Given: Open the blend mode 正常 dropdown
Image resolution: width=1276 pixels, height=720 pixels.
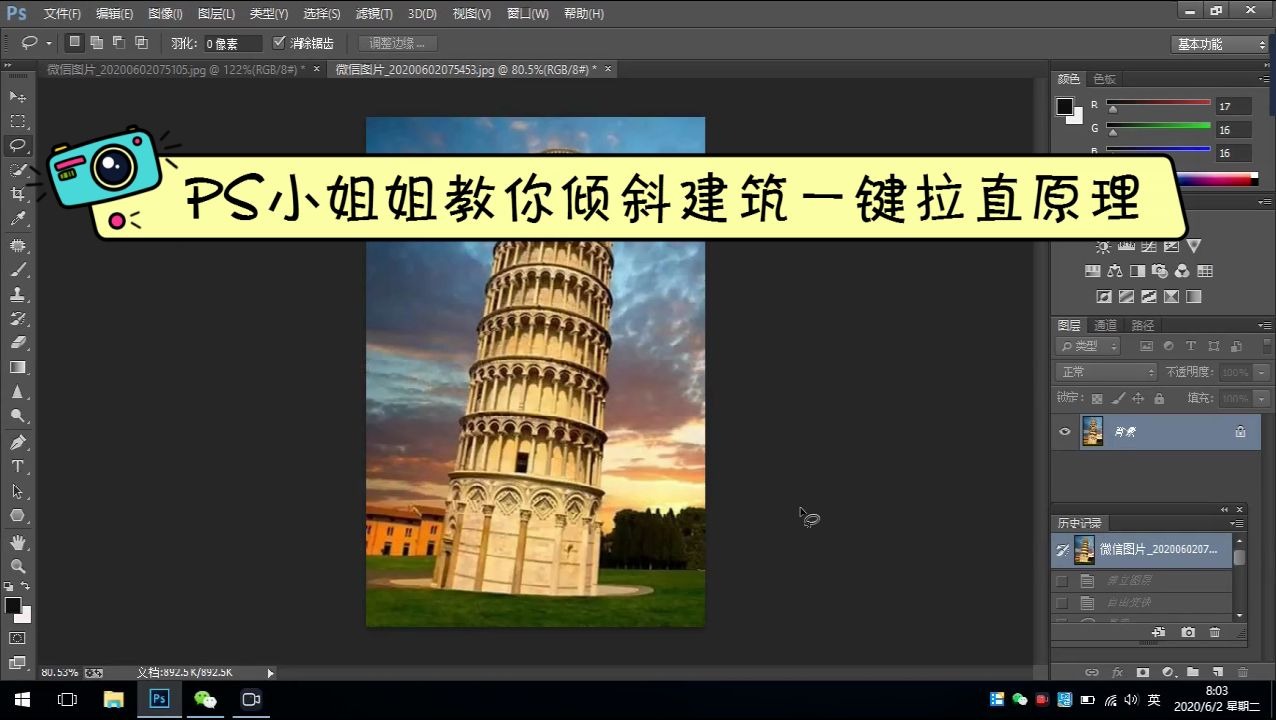Looking at the screenshot, I should pos(1107,372).
